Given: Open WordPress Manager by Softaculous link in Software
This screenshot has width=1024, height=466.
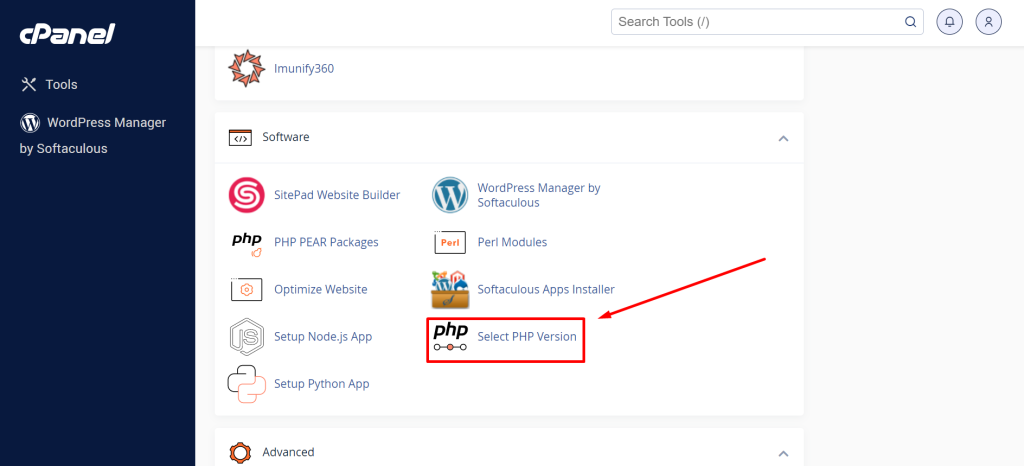Looking at the screenshot, I should click(x=539, y=195).
